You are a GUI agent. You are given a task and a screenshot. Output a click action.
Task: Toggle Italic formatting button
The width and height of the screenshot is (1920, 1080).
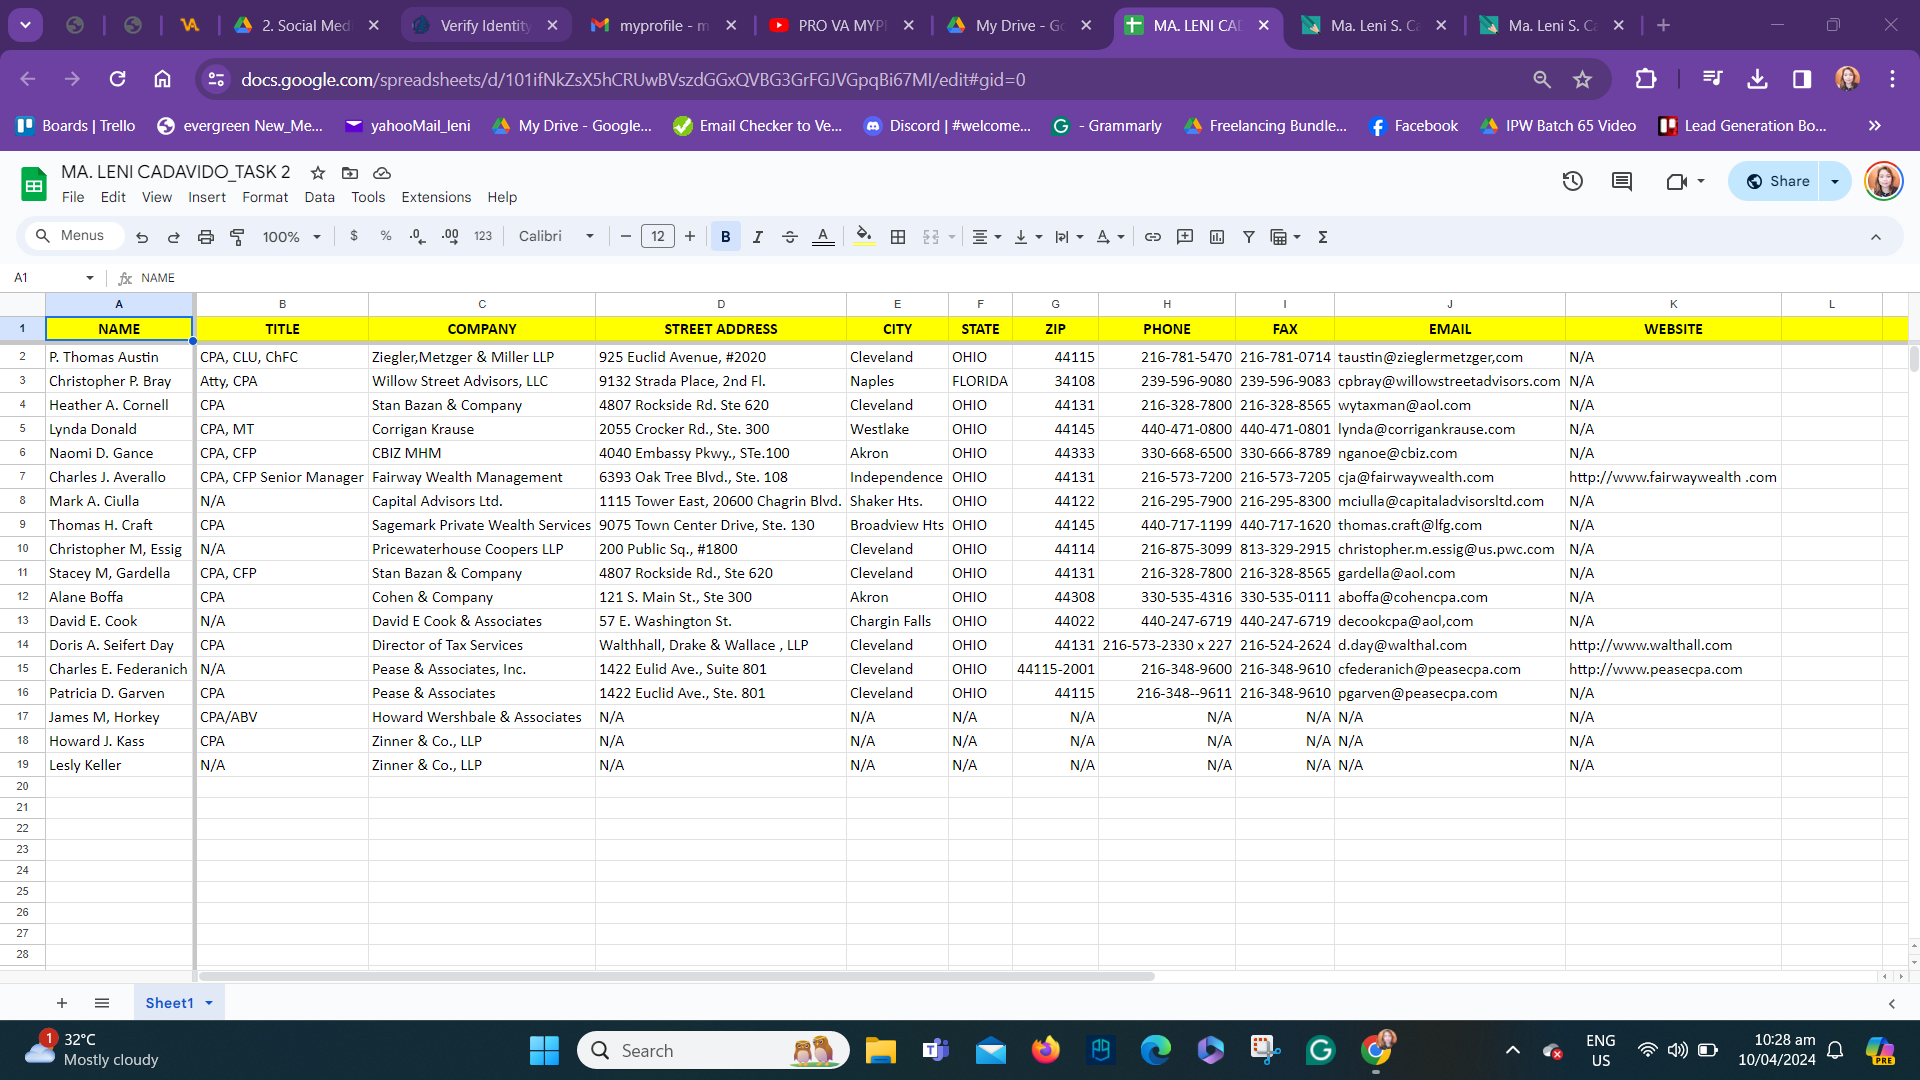pos(757,237)
